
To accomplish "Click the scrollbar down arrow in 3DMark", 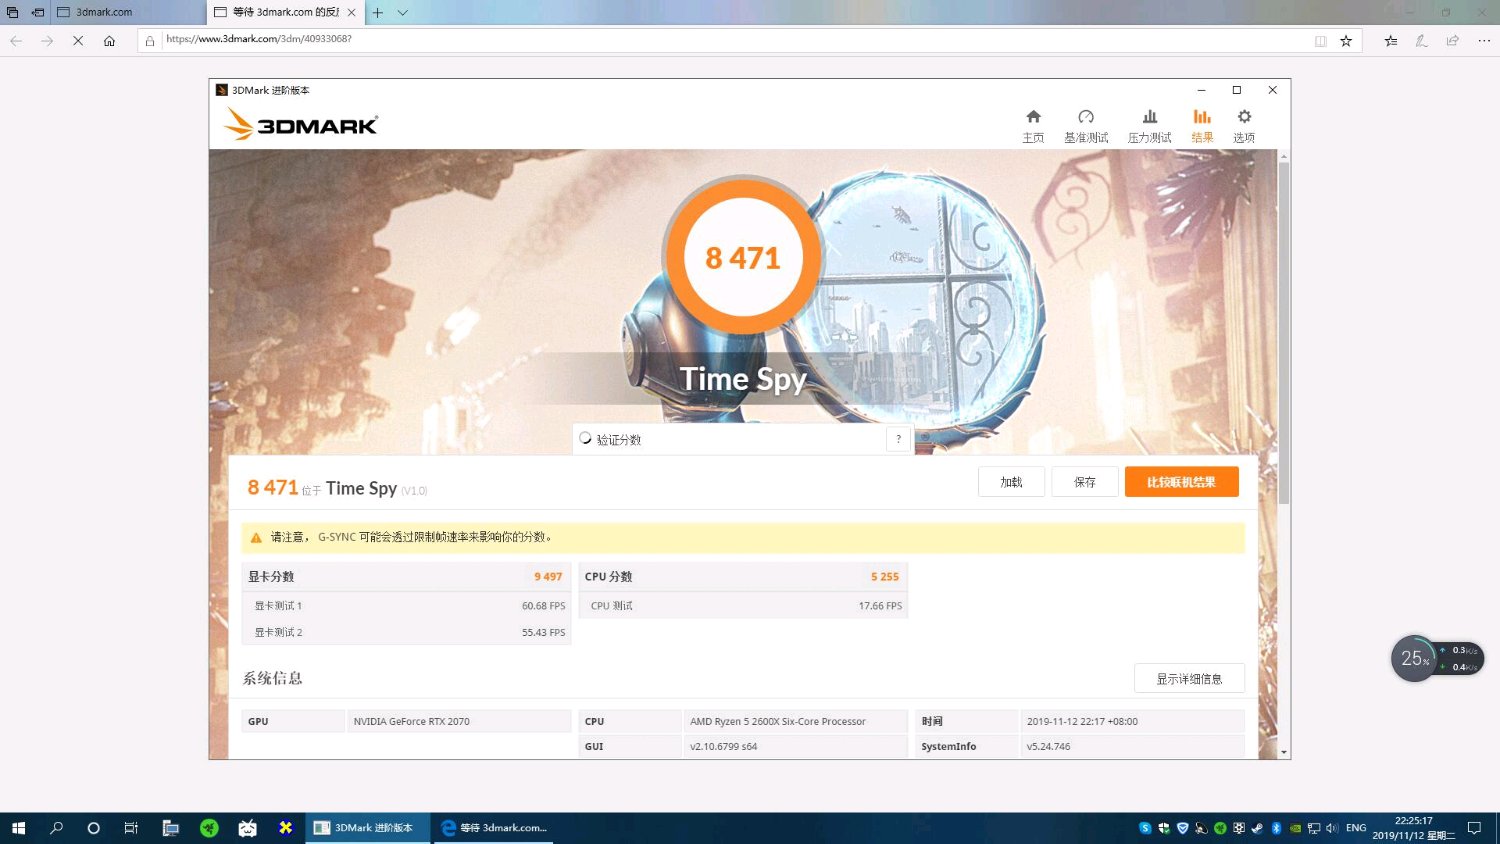I will point(1284,752).
